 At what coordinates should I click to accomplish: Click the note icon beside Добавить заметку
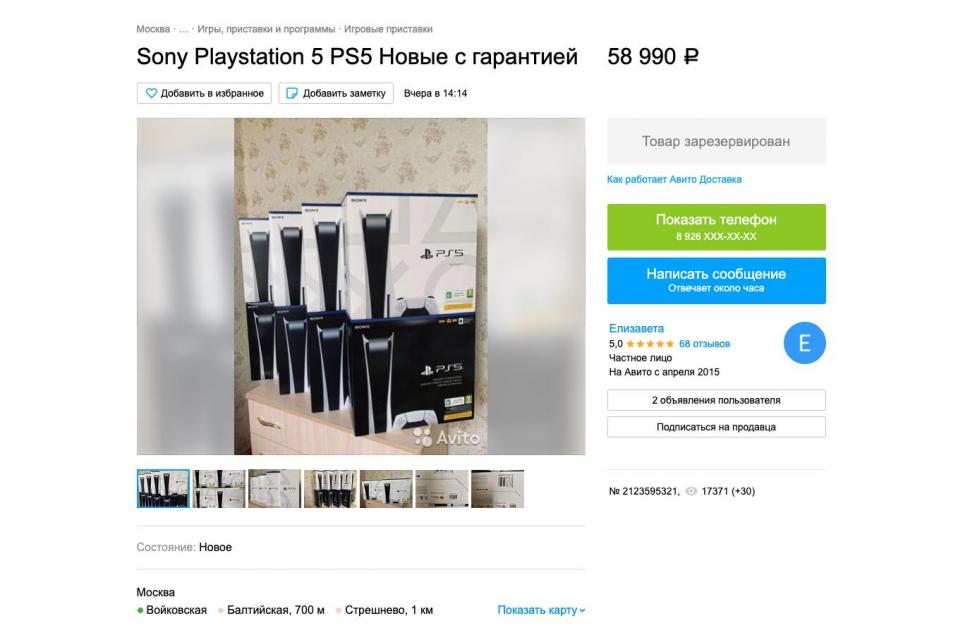pos(292,93)
